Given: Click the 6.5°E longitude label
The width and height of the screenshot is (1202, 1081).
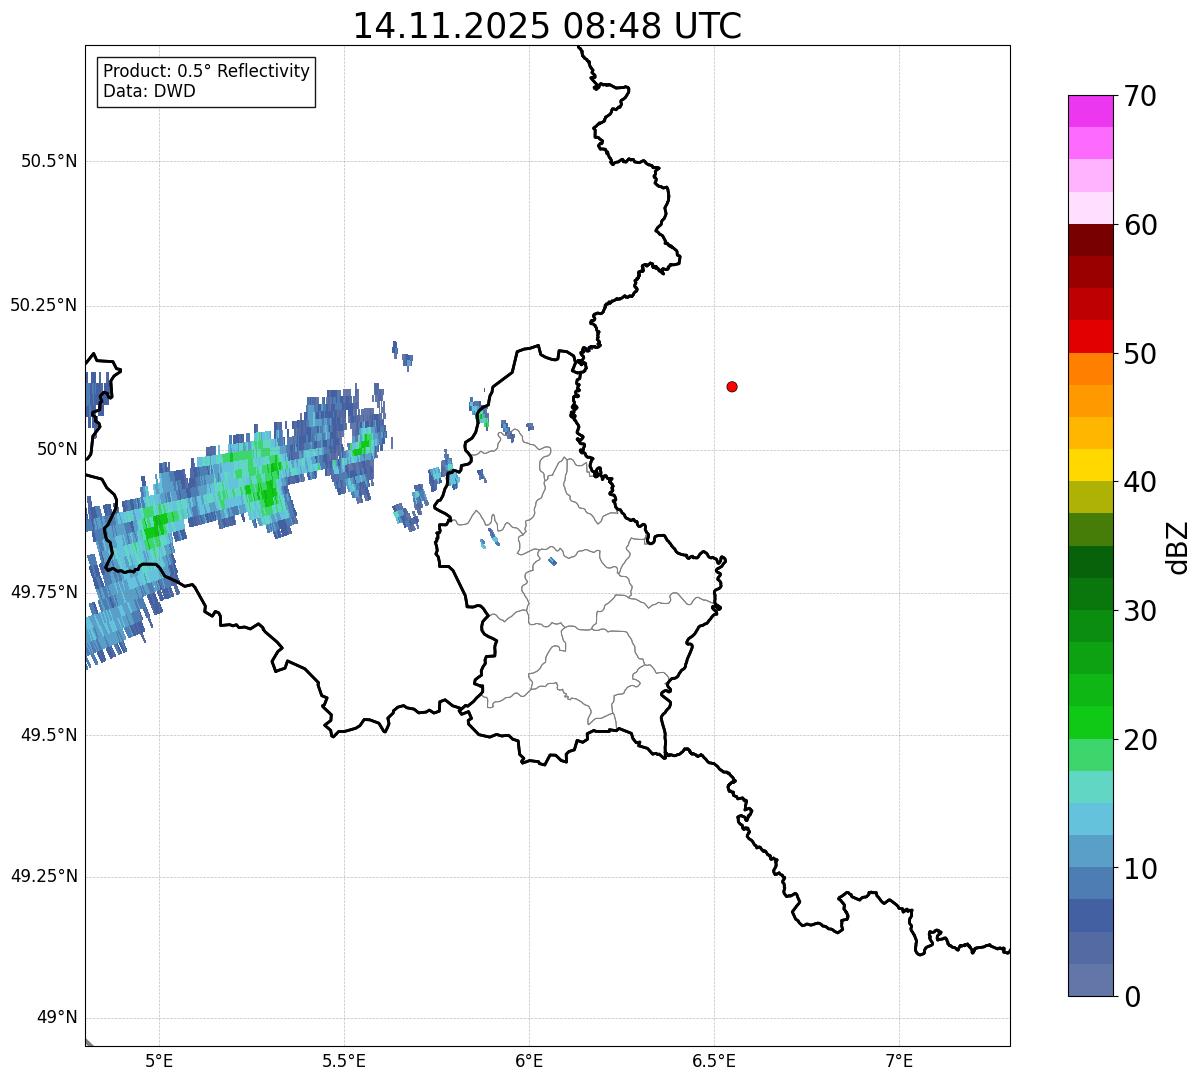Looking at the screenshot, I should pos(714,1061).
